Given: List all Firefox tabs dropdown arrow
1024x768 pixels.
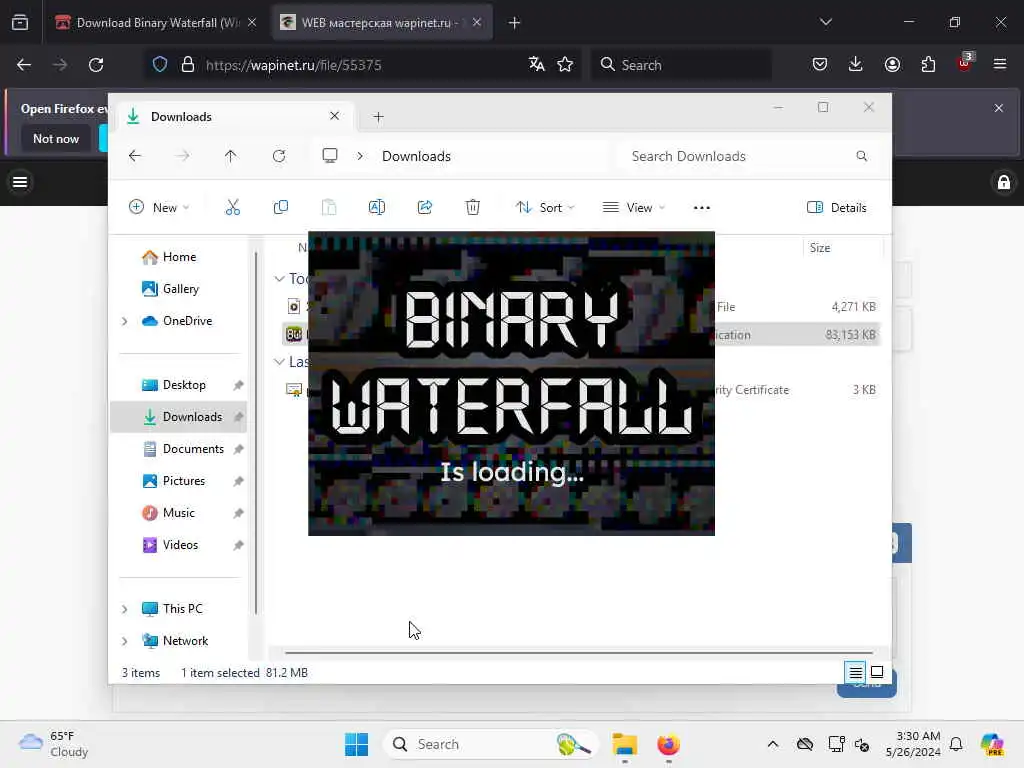Looking at the screenshot, I should click(x=825, y=22).
